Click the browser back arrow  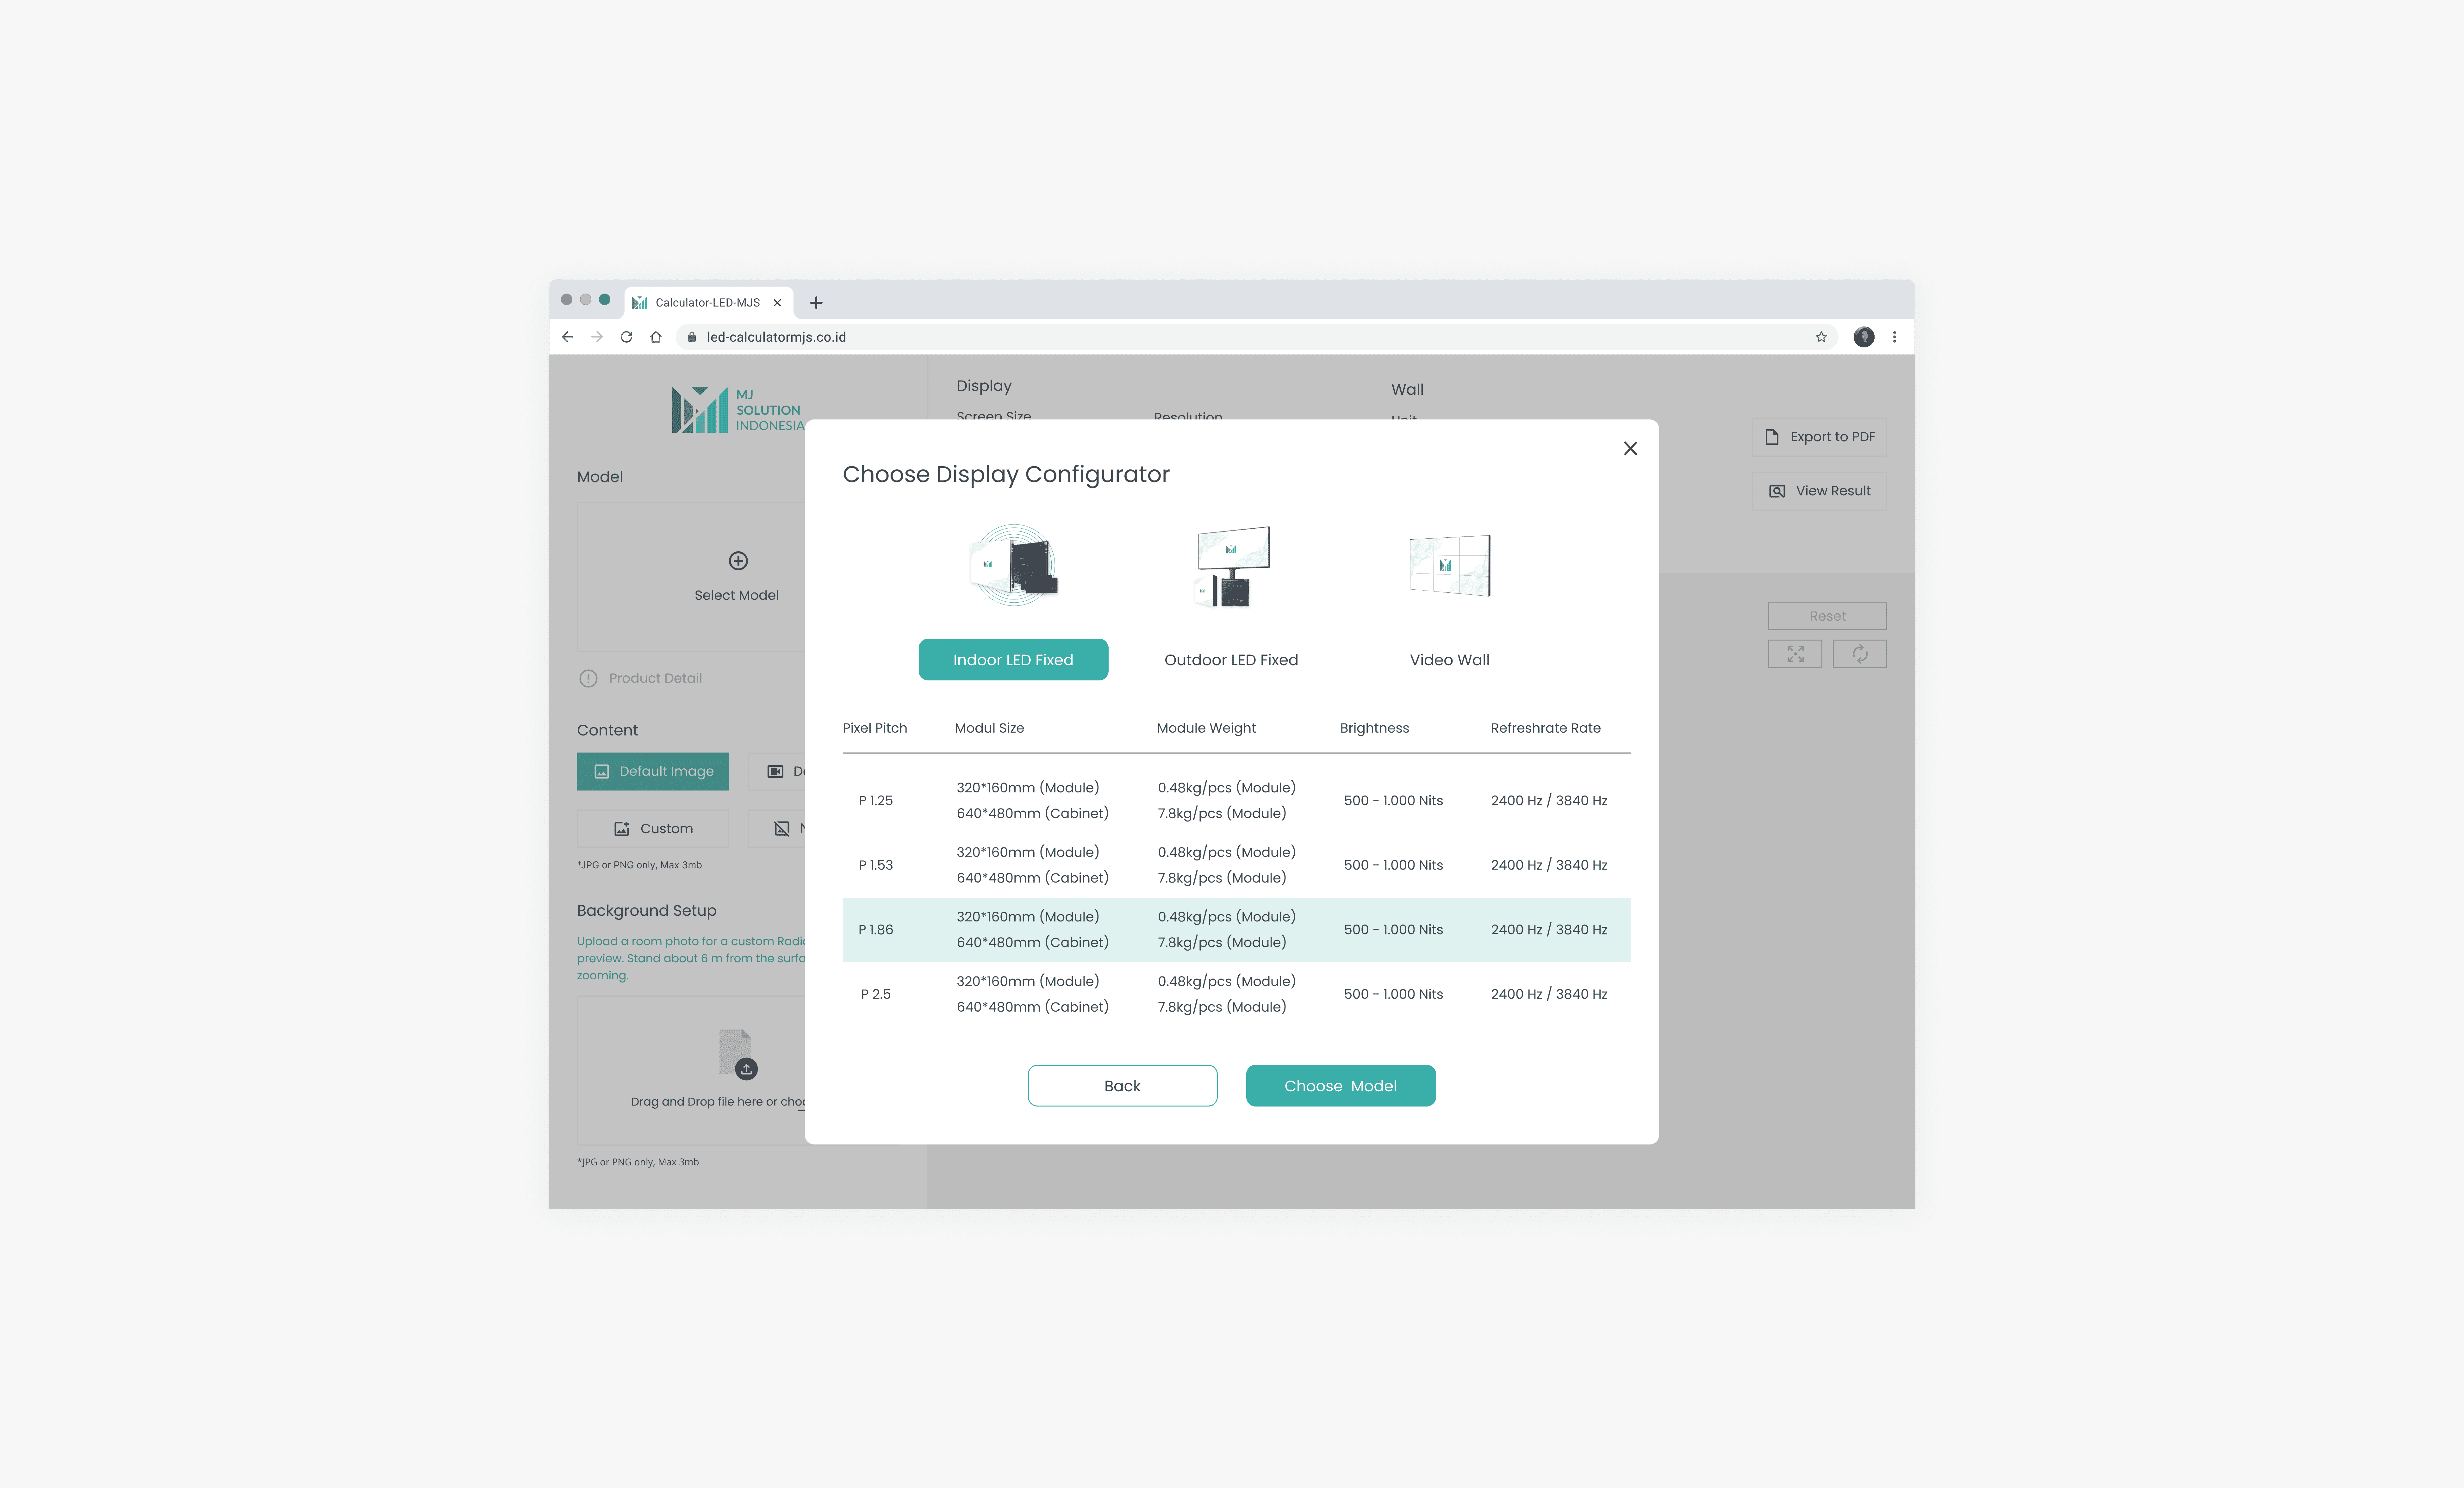(567, 337)
